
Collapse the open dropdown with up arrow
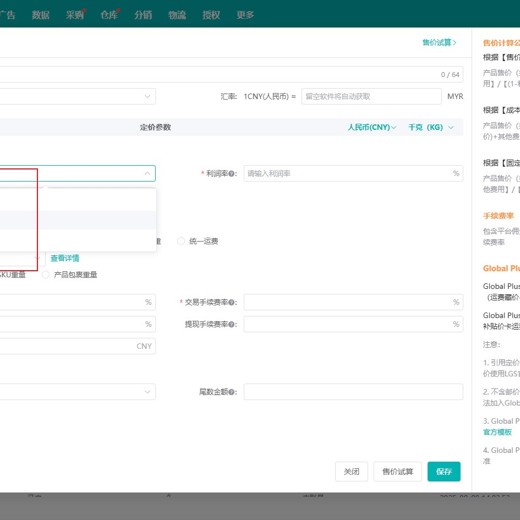point(147,173)
